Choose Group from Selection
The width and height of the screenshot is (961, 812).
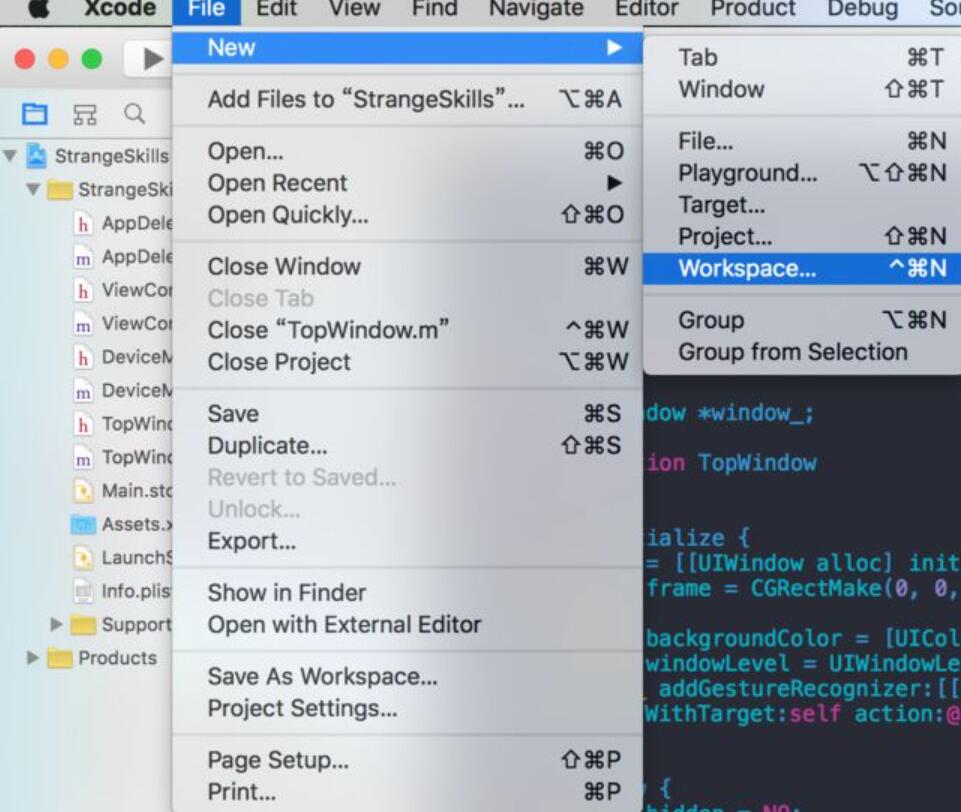pyautogui.click(x=802, y=352)
